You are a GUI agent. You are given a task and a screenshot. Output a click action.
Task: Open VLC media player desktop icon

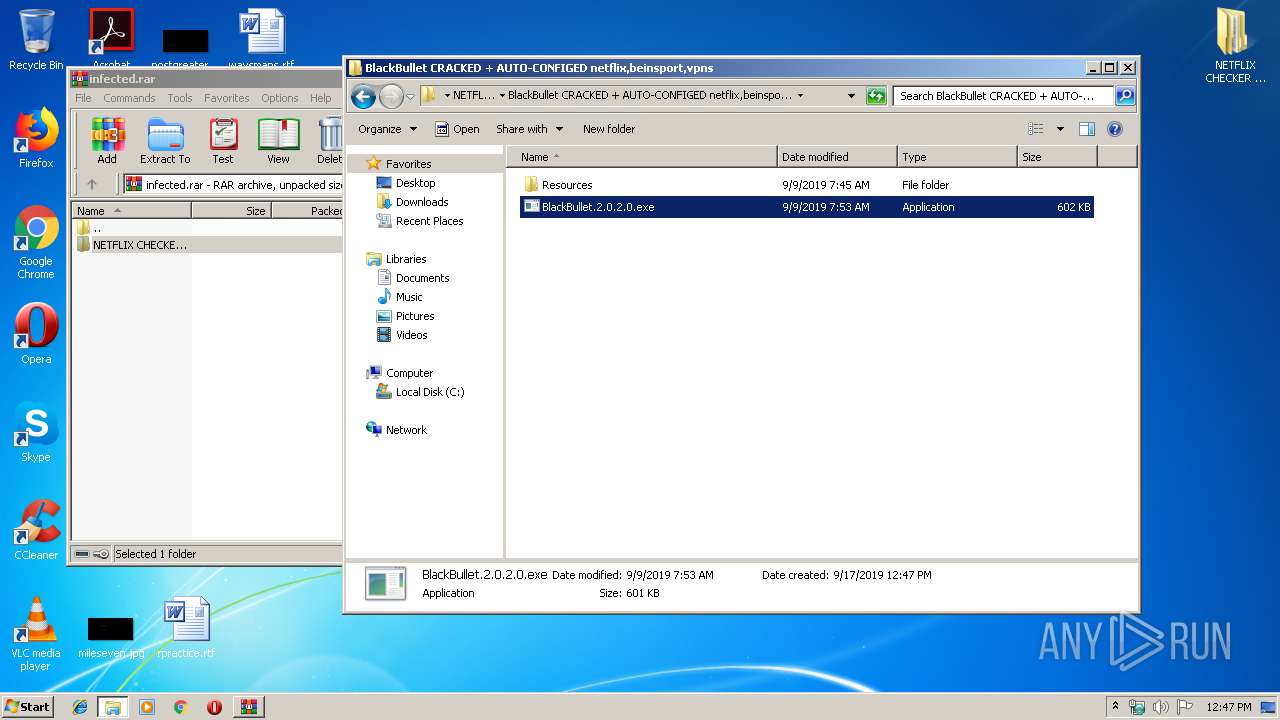(x=36, y=634)
